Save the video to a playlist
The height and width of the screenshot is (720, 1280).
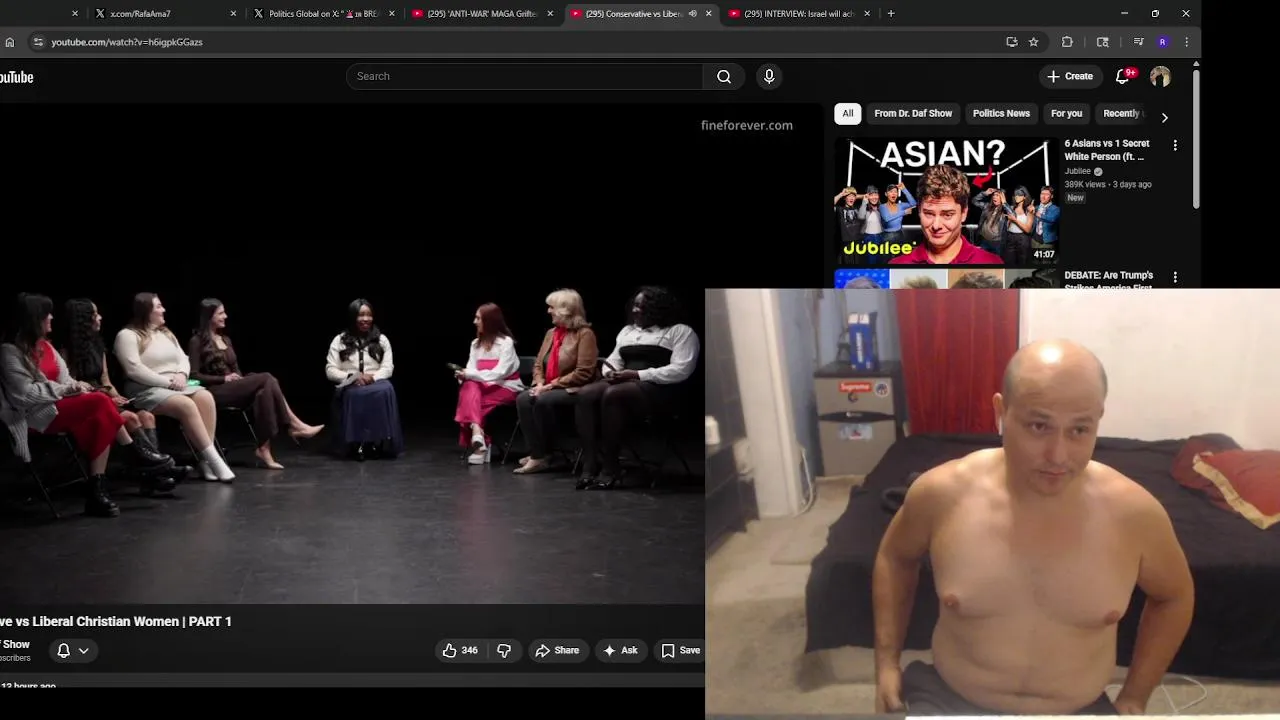(x=680, y=650)
